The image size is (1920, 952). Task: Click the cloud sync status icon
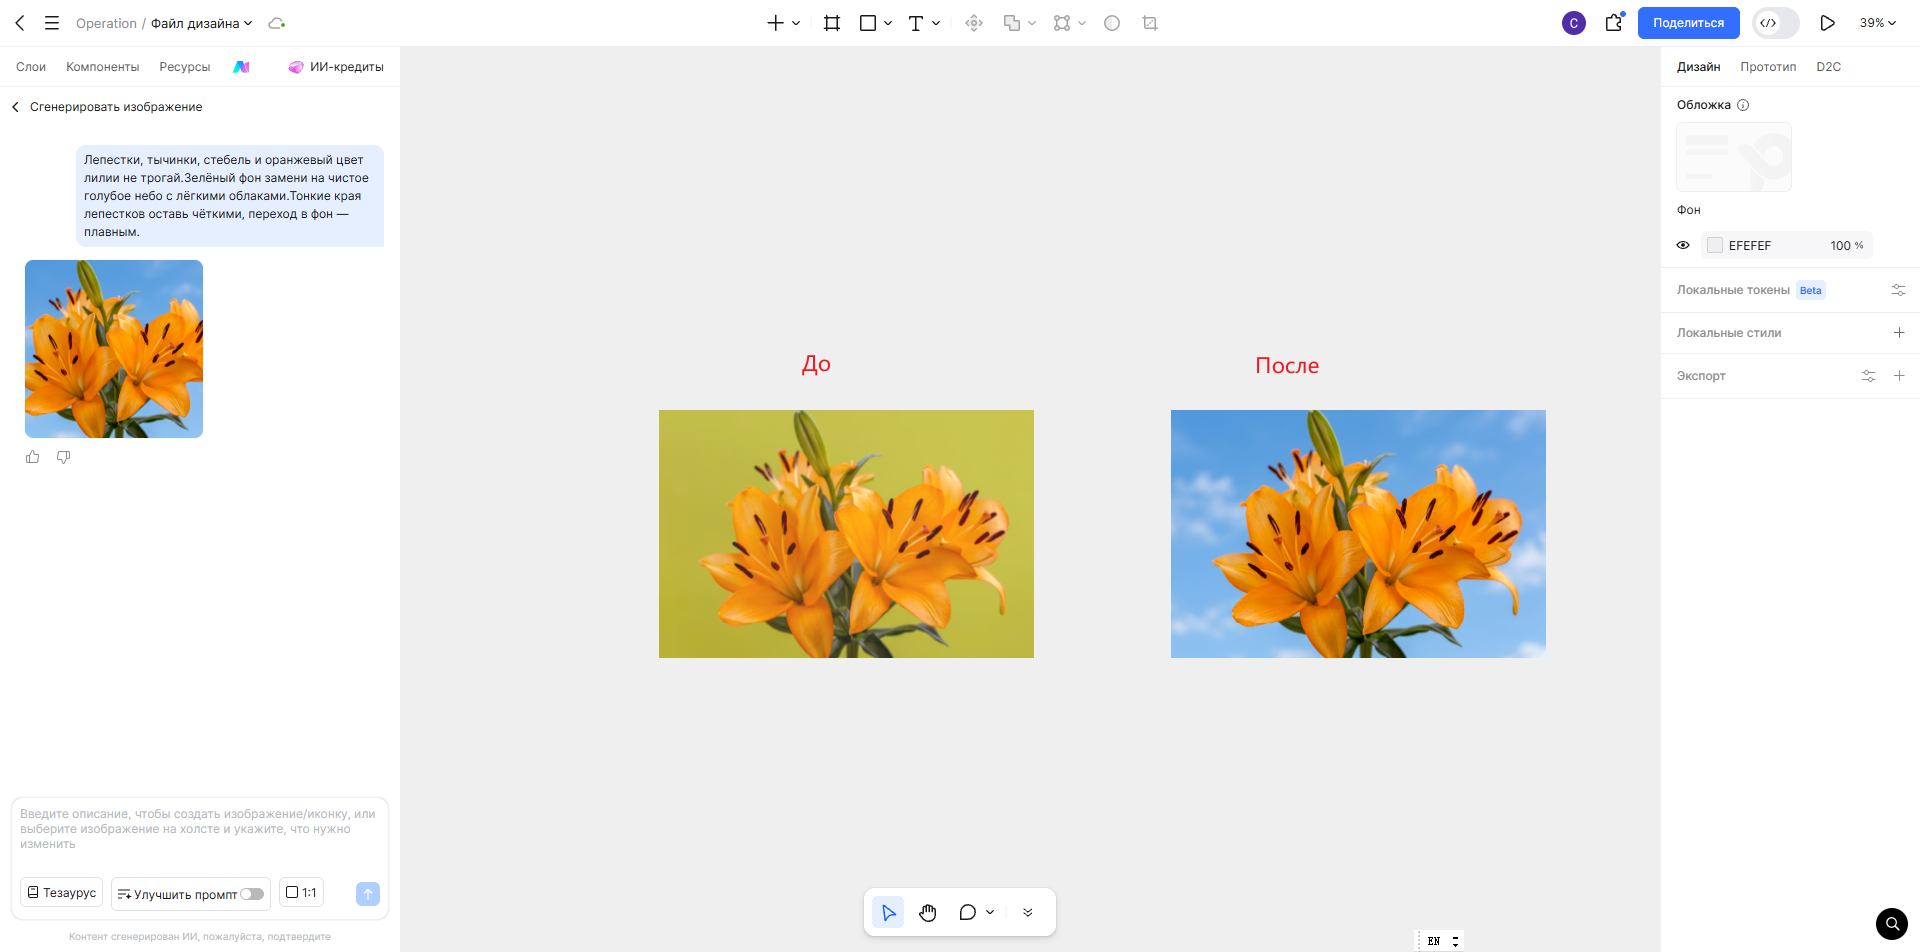click(277, 23)
